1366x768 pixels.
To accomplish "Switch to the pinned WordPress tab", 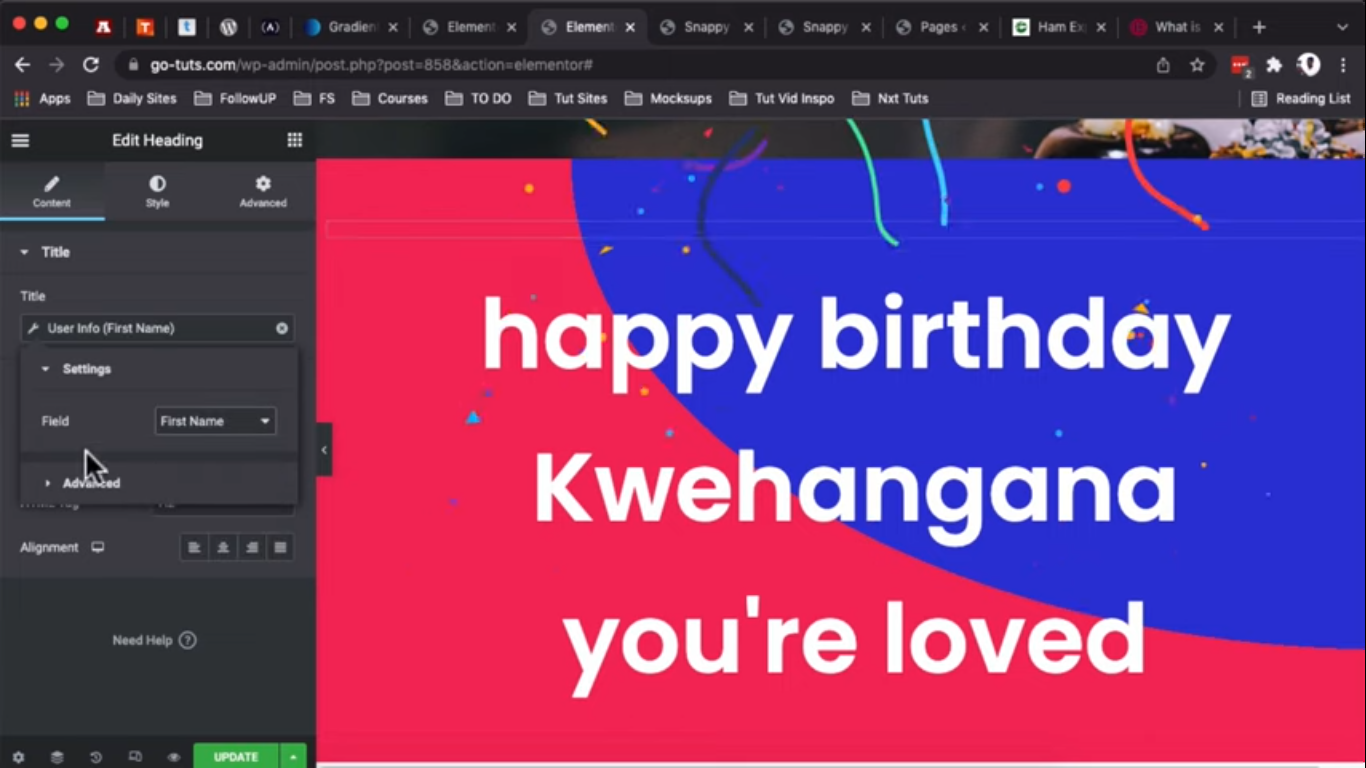I will [228, 27].
